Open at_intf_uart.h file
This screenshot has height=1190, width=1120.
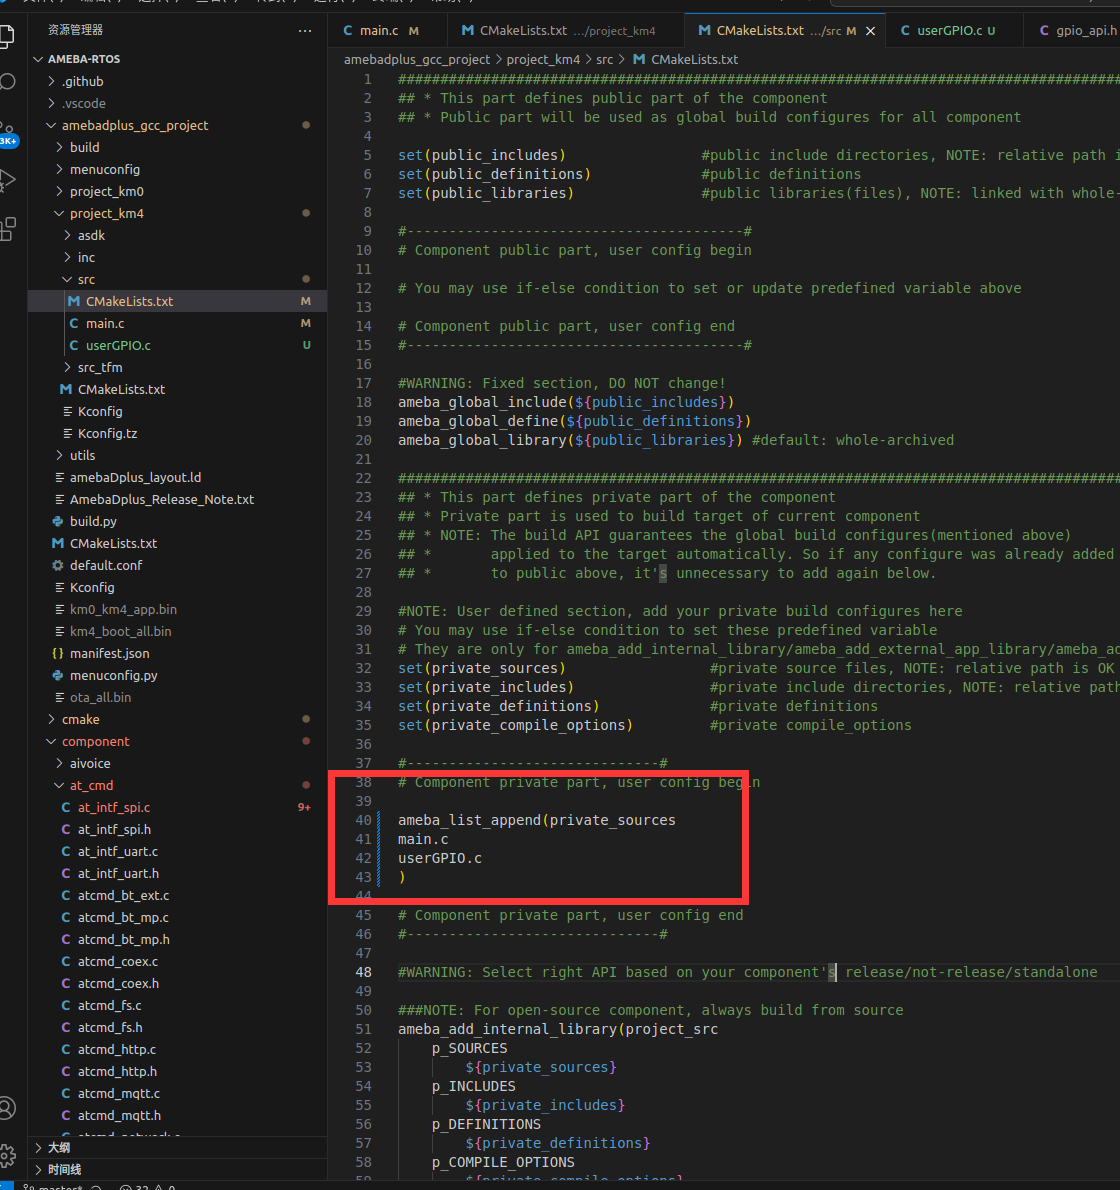click(178, 874)
